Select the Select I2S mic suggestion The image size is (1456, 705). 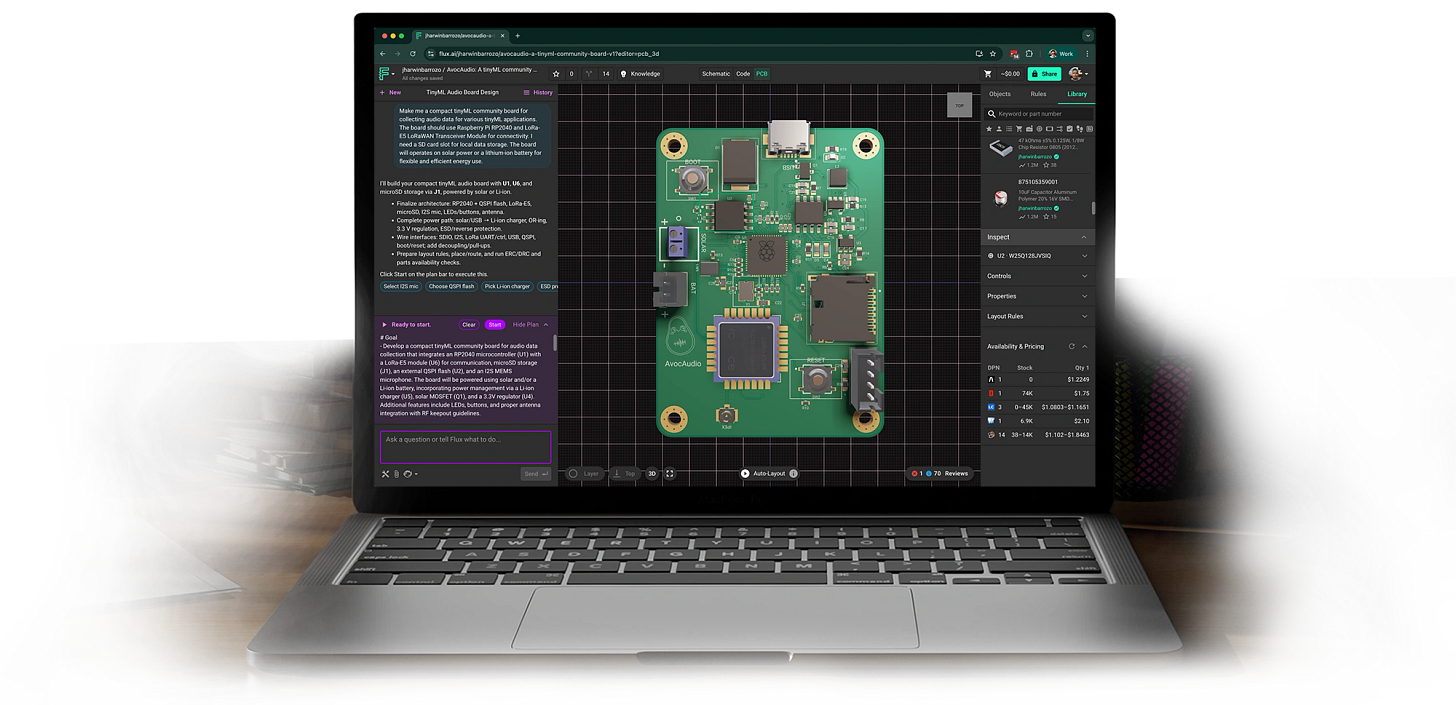[401, 286]
